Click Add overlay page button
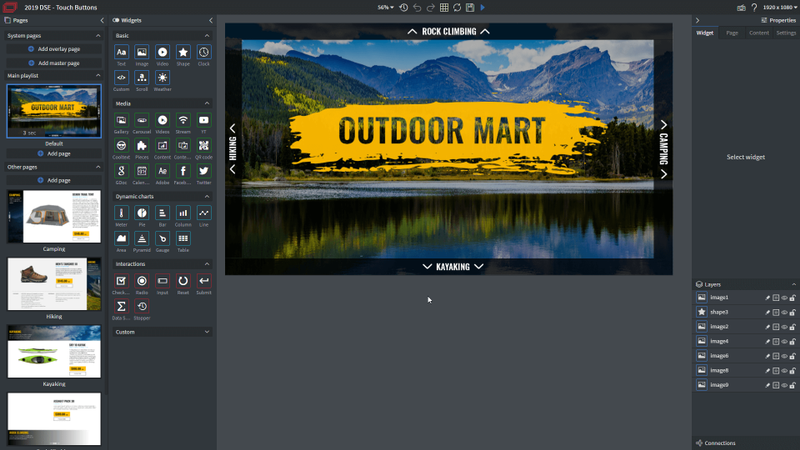The width and height of the screenshot is (800, 450). tap(54, 48)
